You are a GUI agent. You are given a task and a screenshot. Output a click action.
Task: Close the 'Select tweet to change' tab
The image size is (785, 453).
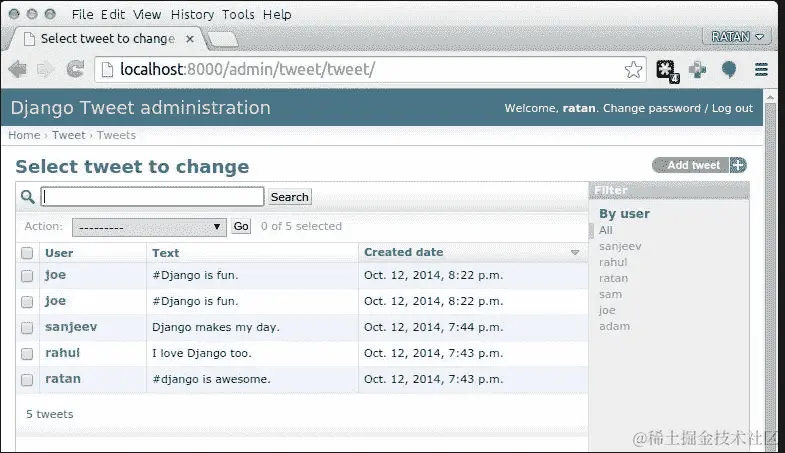point(190,39)
